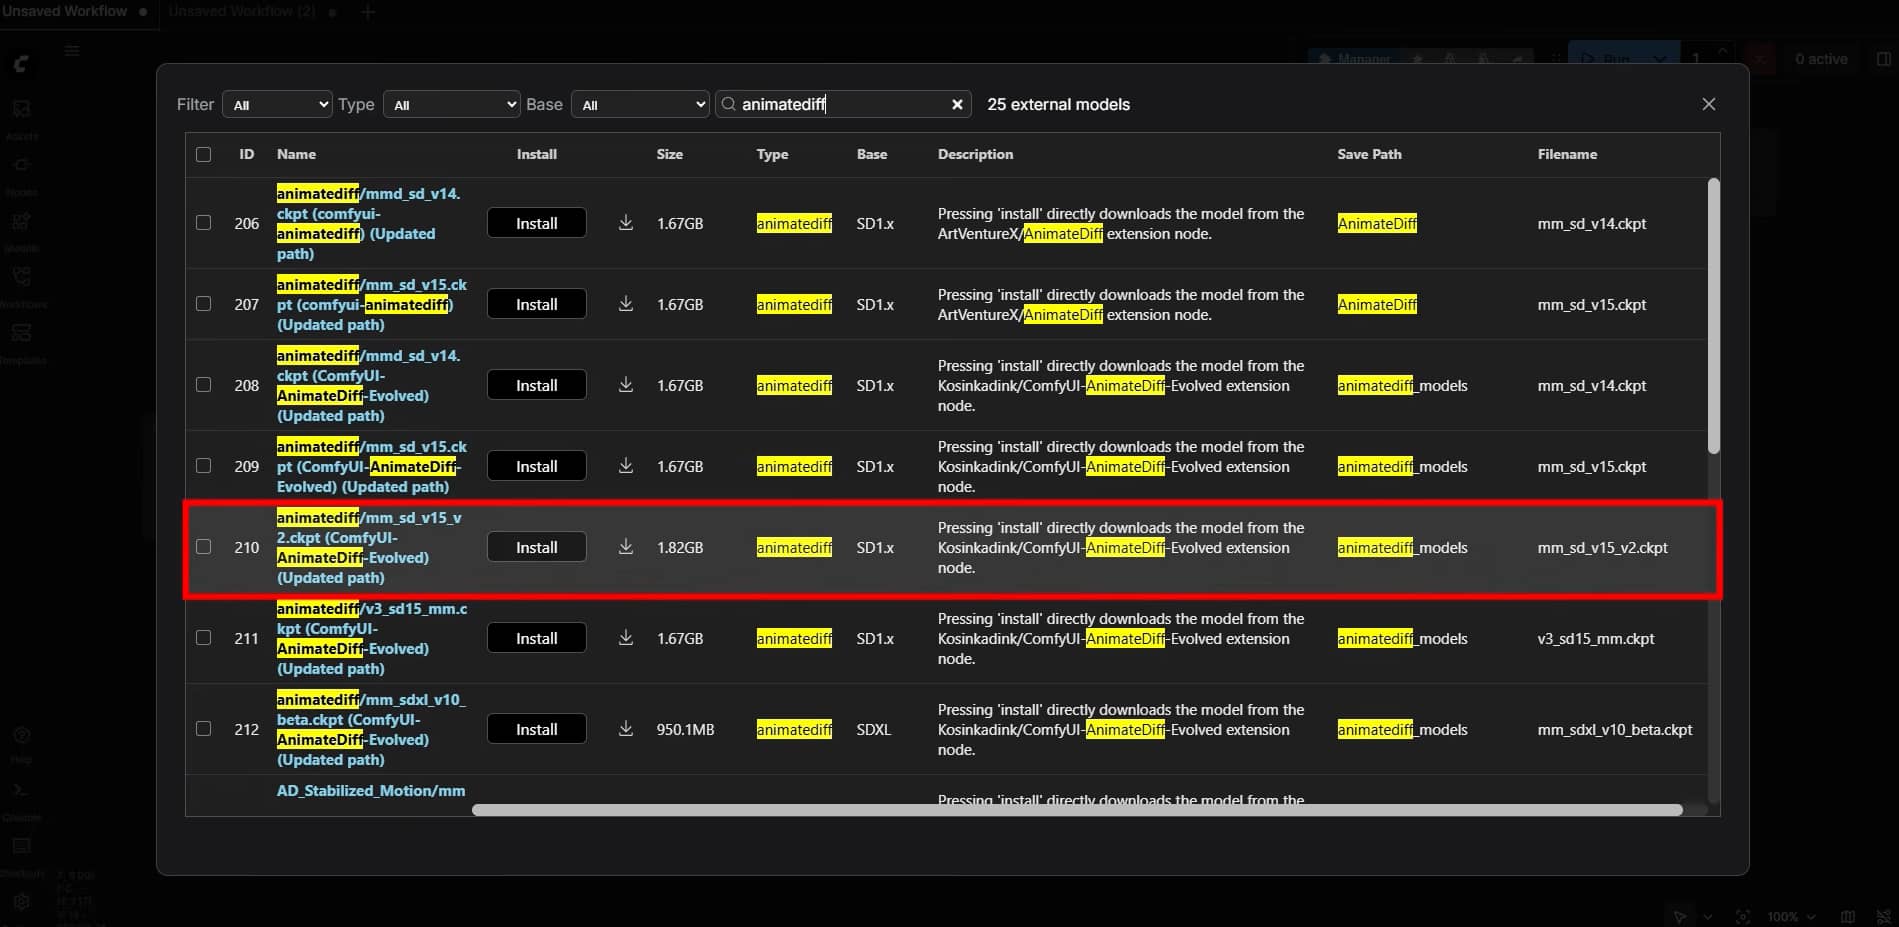1899x927 pixels.
Task: Click download icon for mm_sdxl_v10_beta.ckpt row
Action: click(626, 728)
